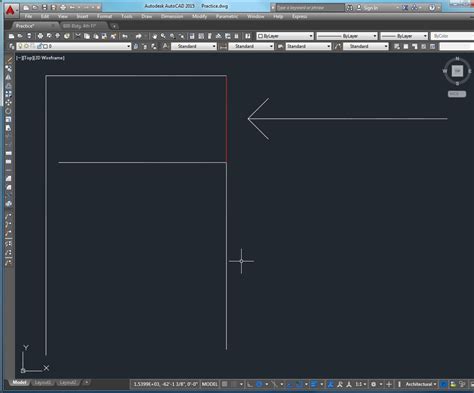Open the 1:1 annotation scale dropdown
Screen dimensions: 474x393
tap(360, 384)
